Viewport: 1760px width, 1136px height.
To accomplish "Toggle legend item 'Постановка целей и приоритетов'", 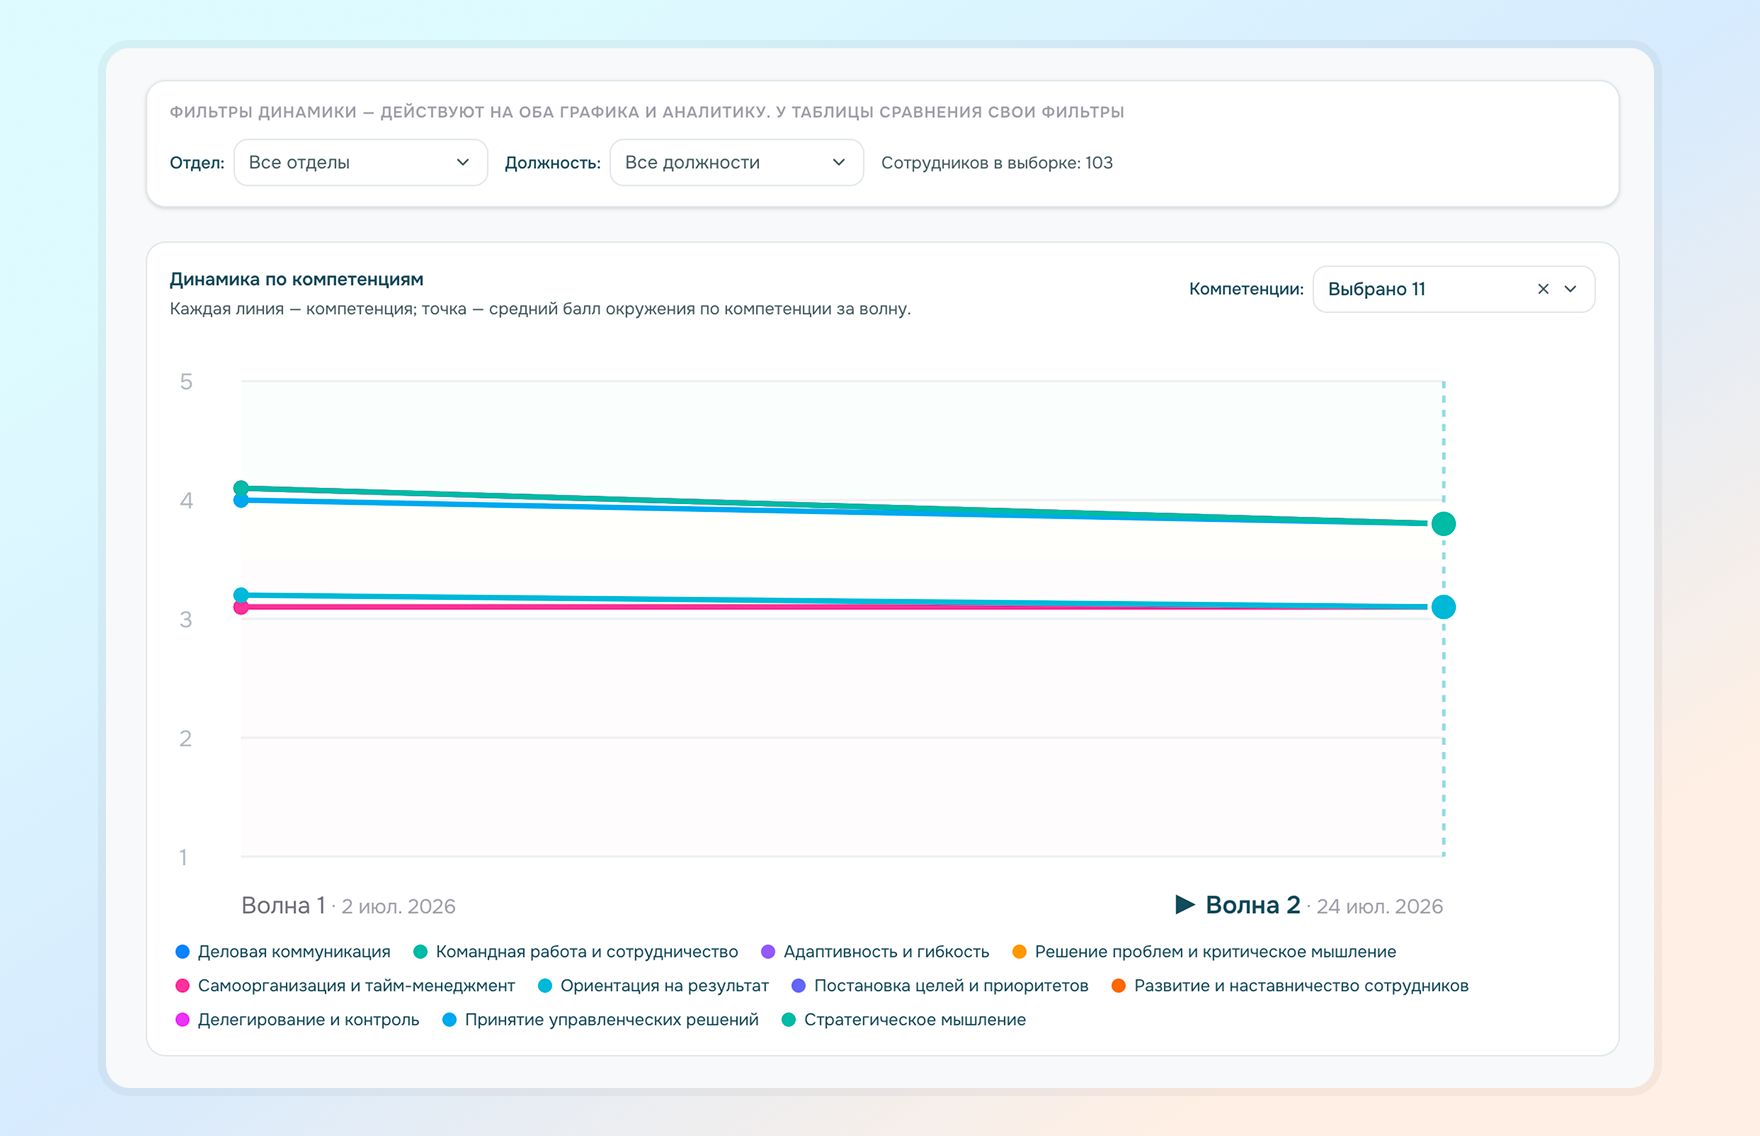I will [x=940, y=985].
